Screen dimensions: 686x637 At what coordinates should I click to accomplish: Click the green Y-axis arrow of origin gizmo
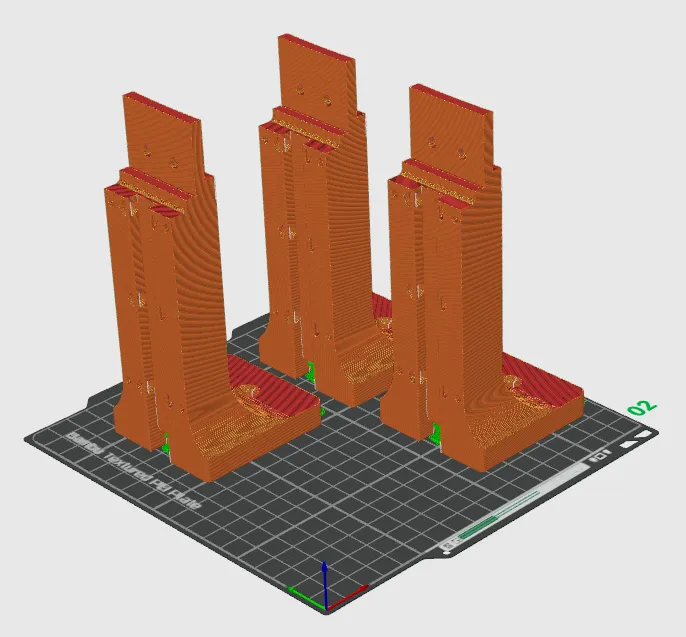point(304,591)
